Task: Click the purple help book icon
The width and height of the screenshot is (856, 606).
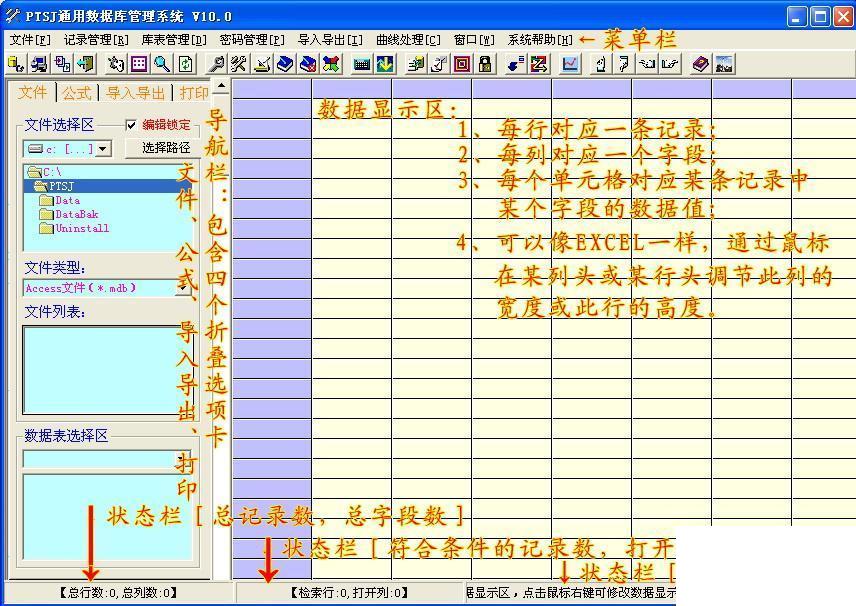Action: coord(700,64)
